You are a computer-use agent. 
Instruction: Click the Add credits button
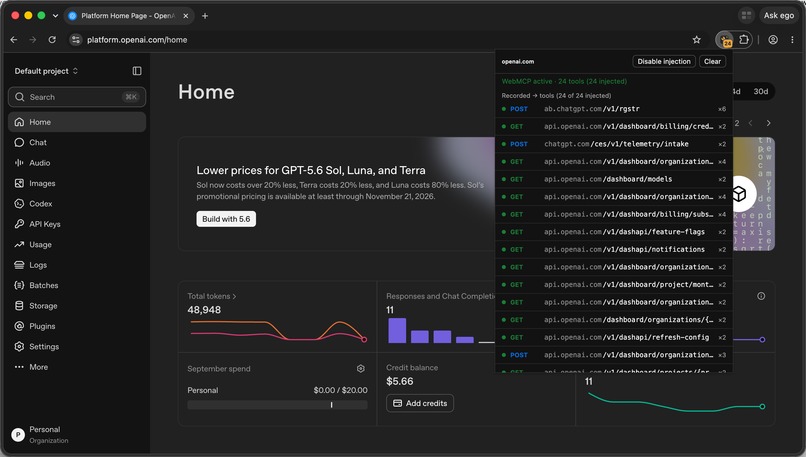tap(420, 404)
